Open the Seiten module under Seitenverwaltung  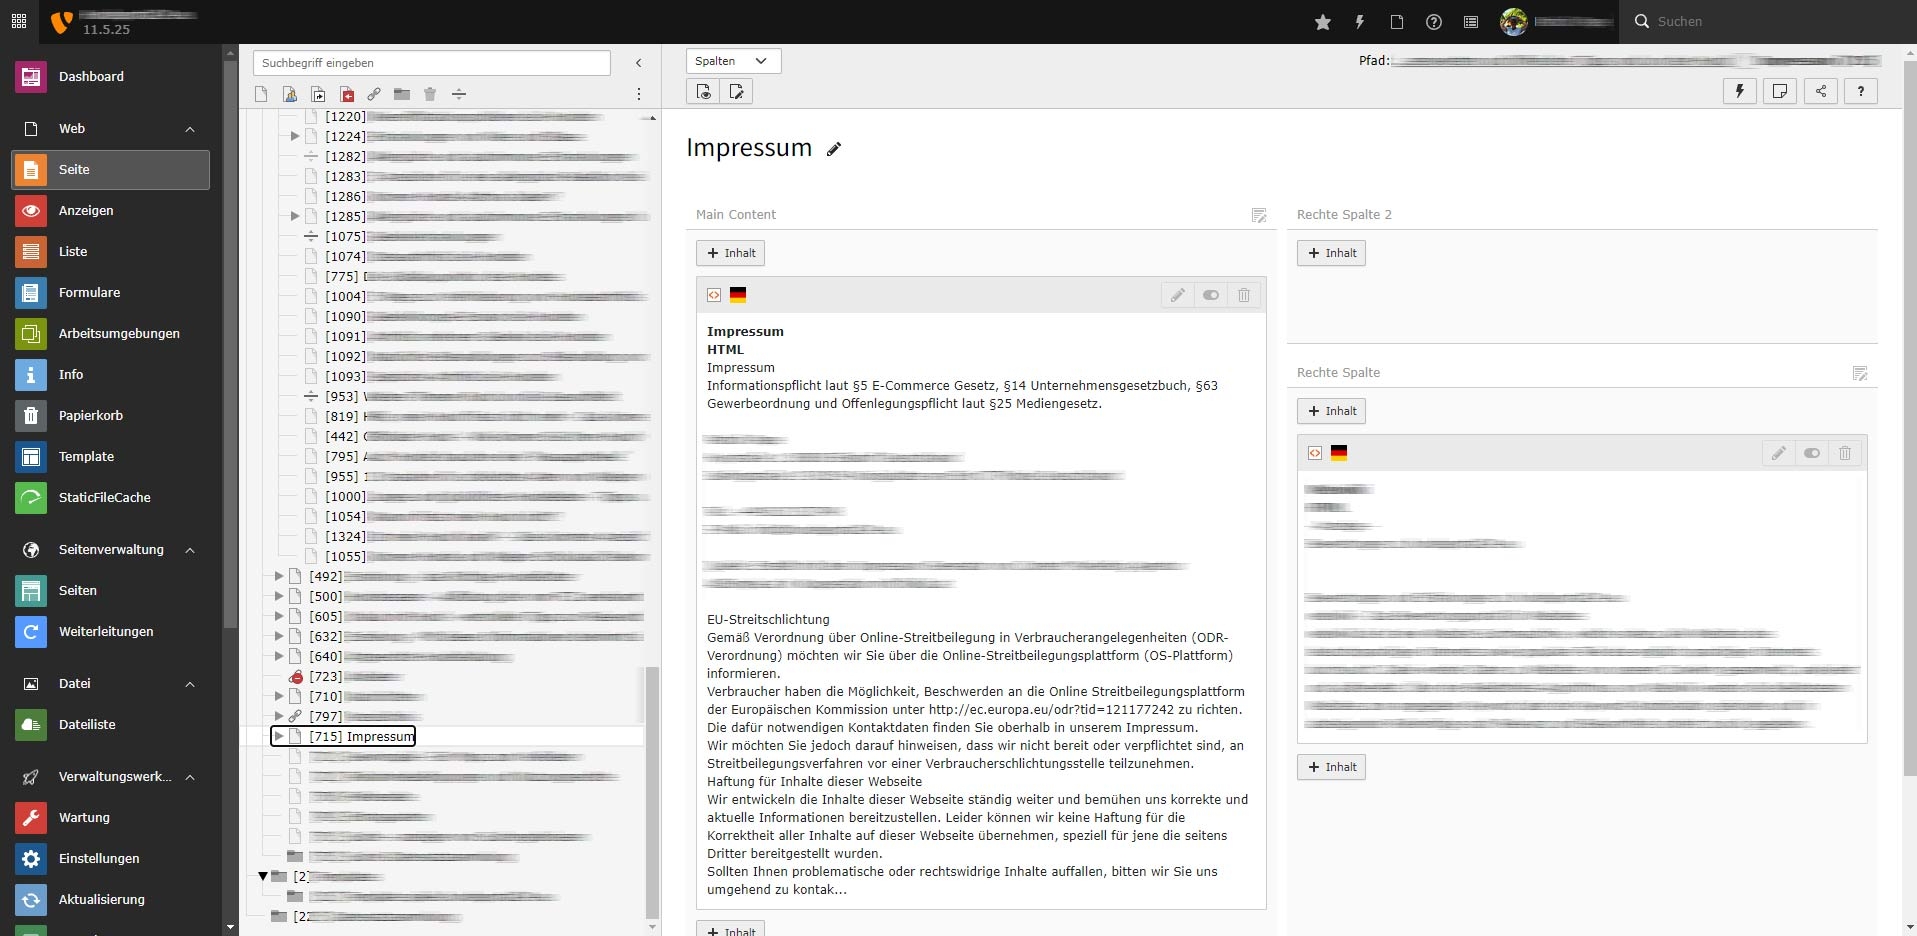(110, 591)
